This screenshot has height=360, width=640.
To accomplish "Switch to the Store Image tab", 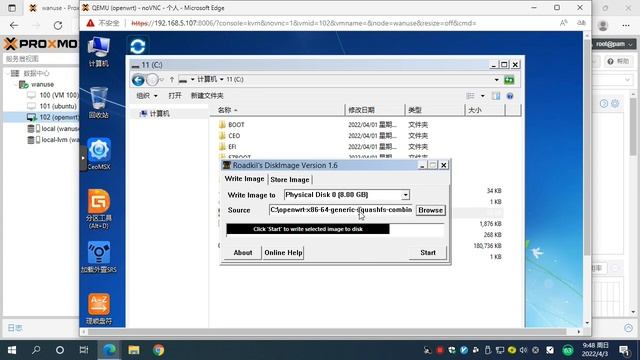I will 290,180.
